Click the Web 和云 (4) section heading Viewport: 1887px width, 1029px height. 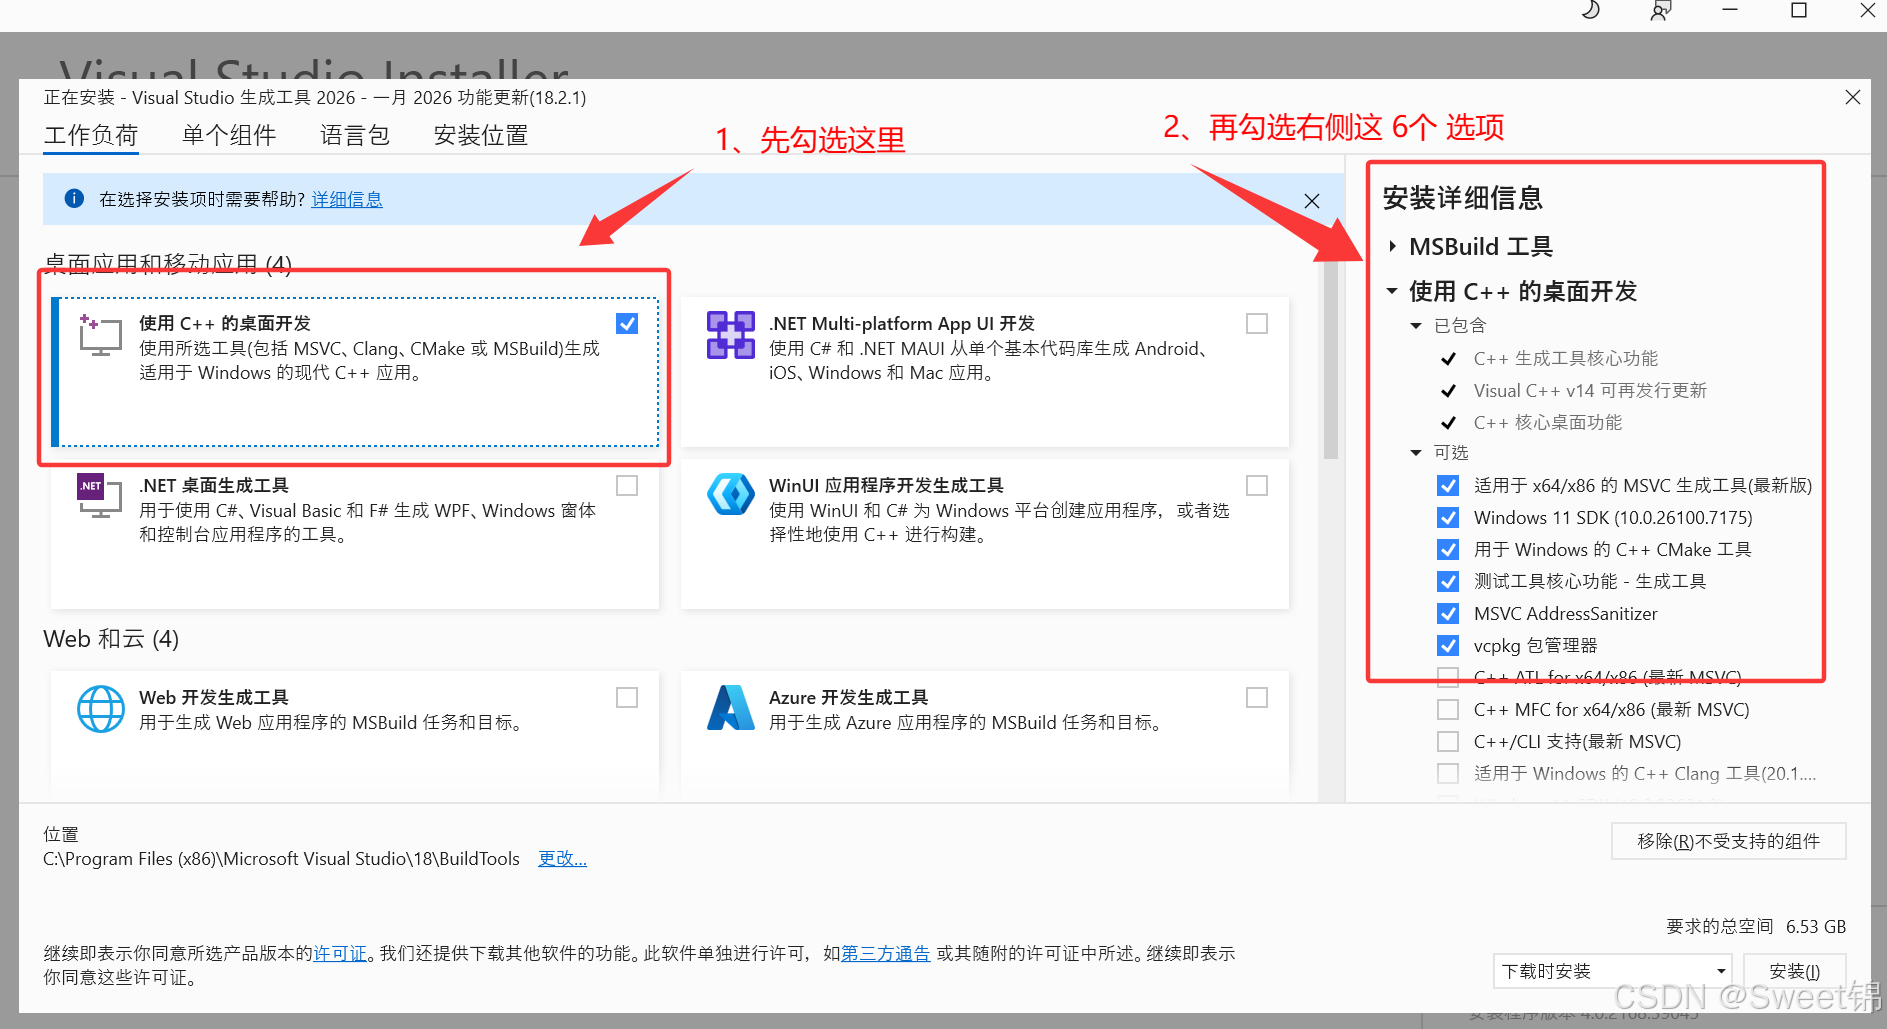point(111,638)
